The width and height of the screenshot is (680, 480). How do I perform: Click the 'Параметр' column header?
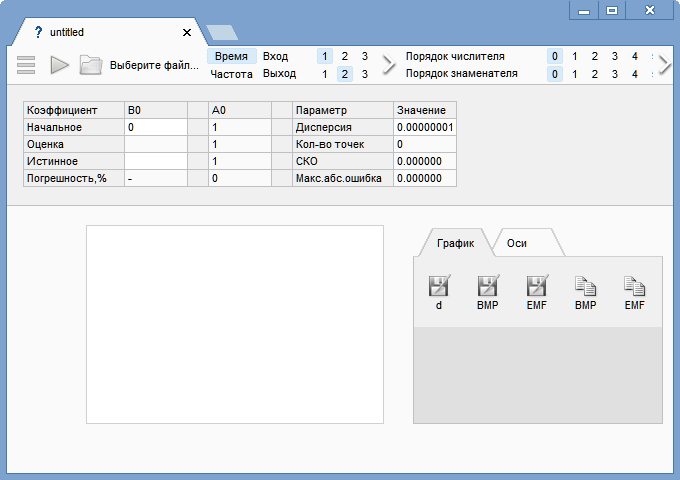point(343,110)
